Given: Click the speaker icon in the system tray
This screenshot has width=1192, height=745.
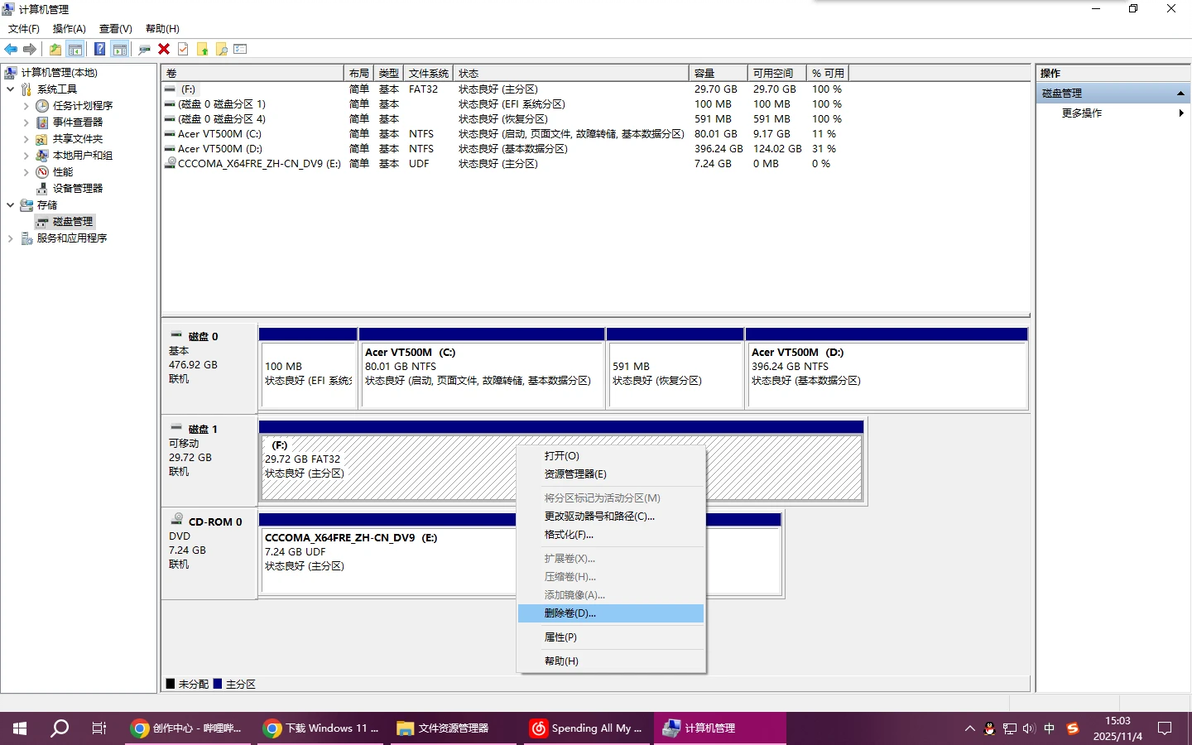Looking at the screenshot, I should (x=1030, y=728).
